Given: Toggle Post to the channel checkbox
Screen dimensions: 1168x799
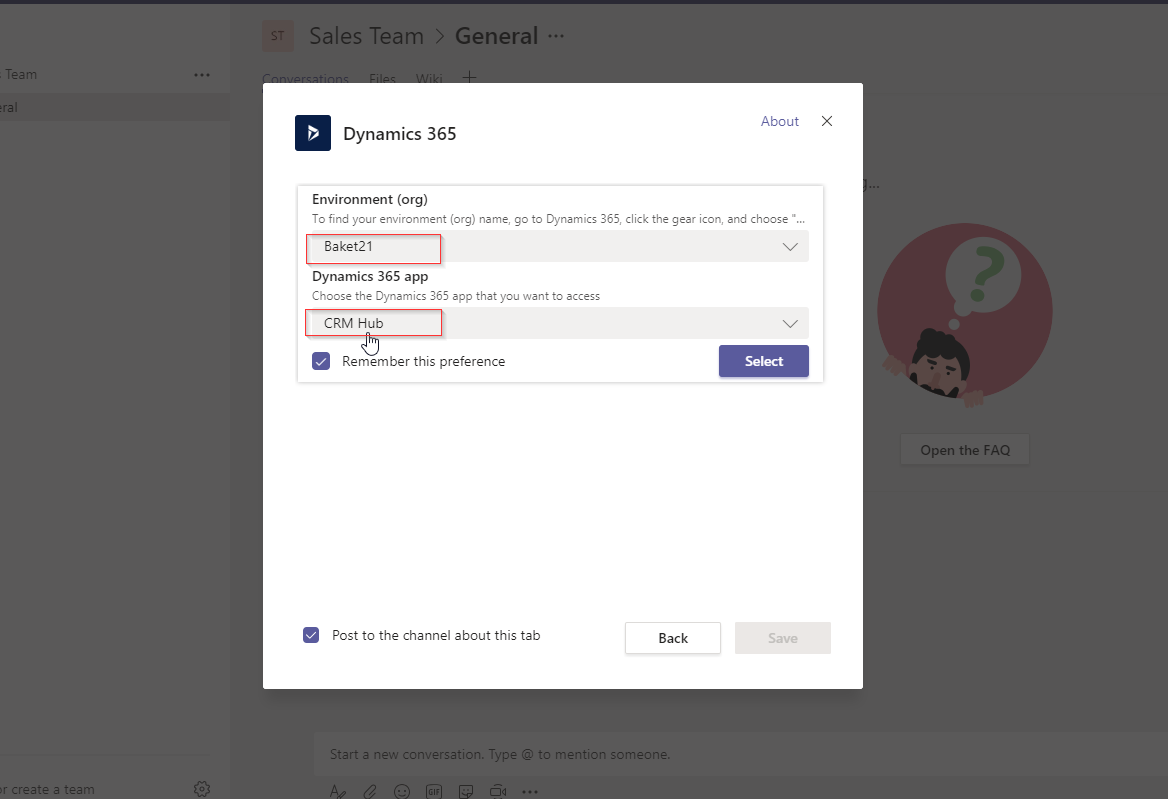Looking at the screenshot, I should click(311, 635).
